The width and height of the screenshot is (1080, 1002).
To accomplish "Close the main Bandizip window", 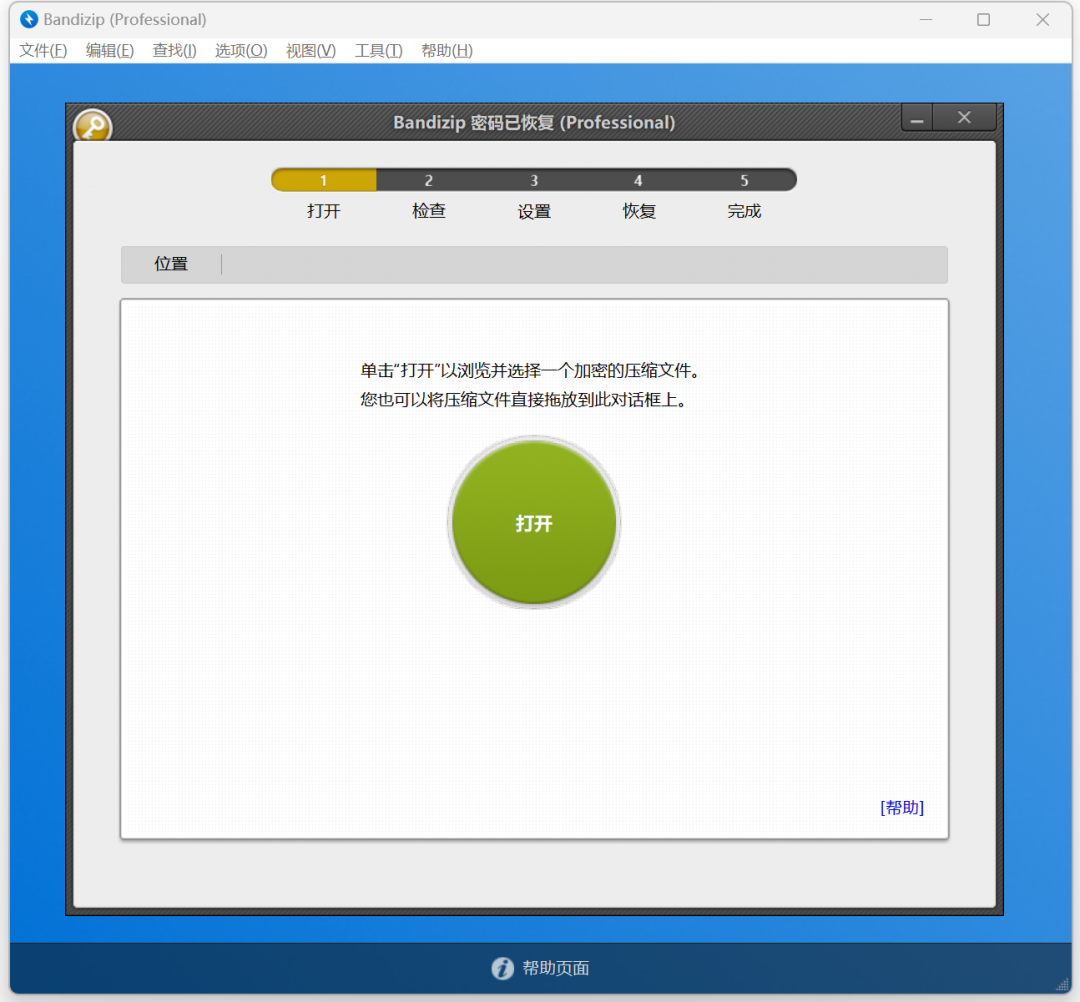I will coord(1043,19).
